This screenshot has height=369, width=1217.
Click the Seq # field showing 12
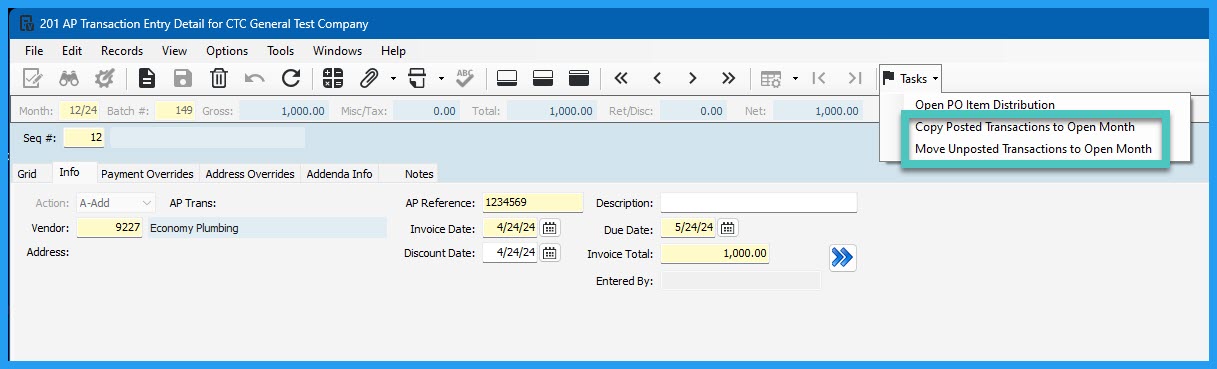(83, 138)
